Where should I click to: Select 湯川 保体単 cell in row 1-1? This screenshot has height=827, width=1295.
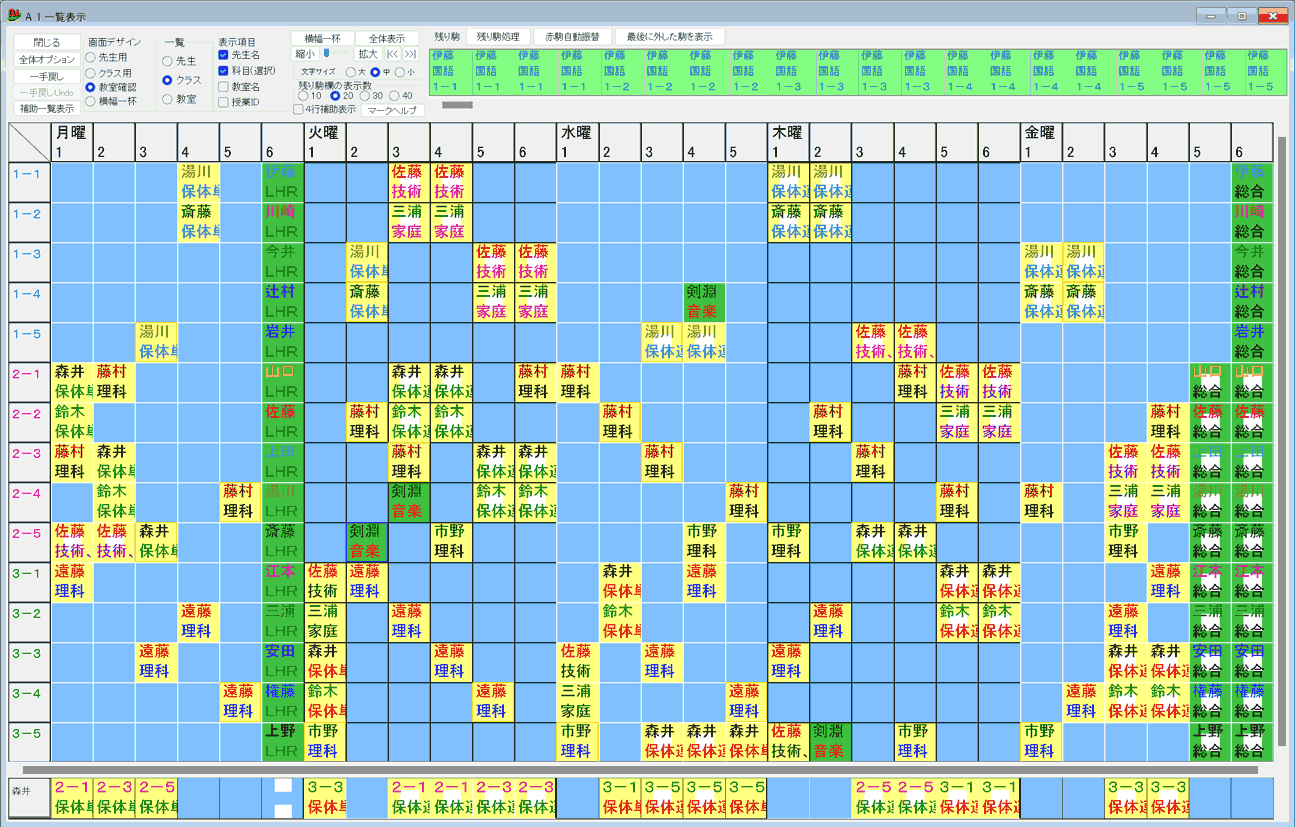pyautogui.click(x=198, y=182)
